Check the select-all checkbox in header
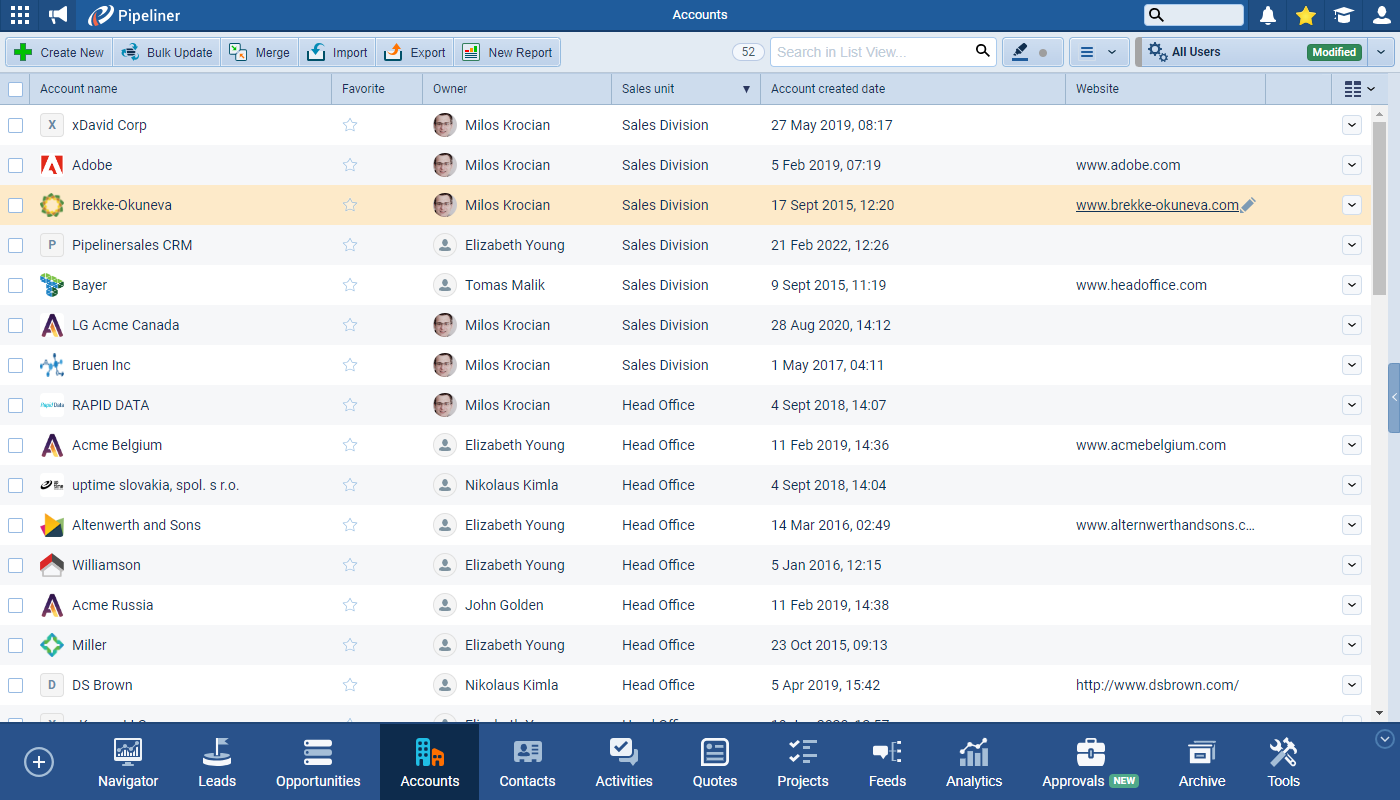1400x800 pixels. coord(16,89)
